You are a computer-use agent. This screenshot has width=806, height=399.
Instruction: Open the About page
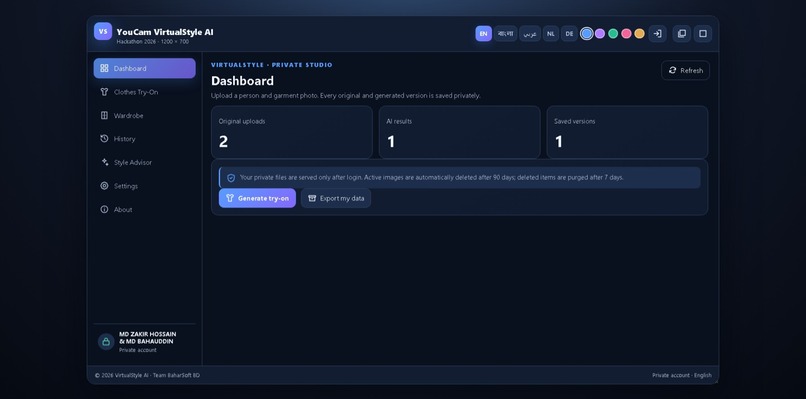coord(144,209)
